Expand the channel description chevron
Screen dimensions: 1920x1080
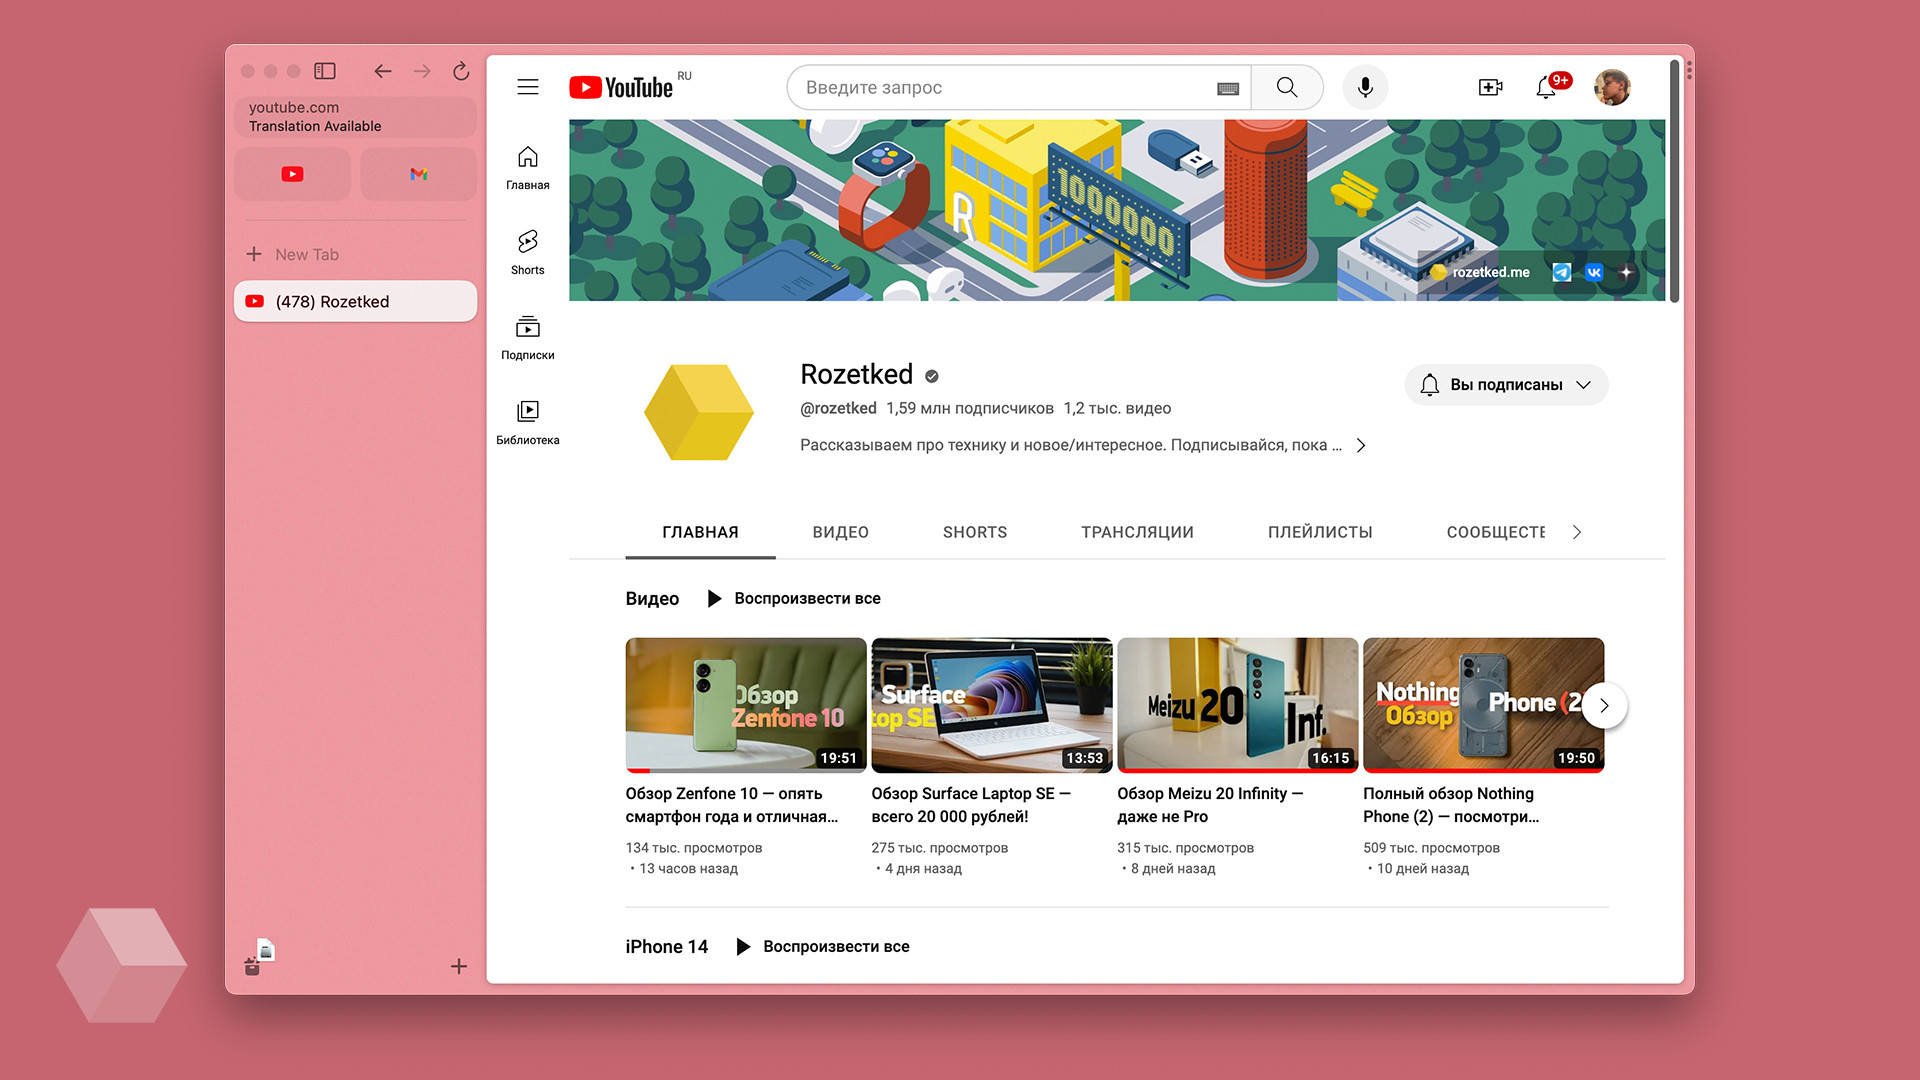pos(1361,446)
